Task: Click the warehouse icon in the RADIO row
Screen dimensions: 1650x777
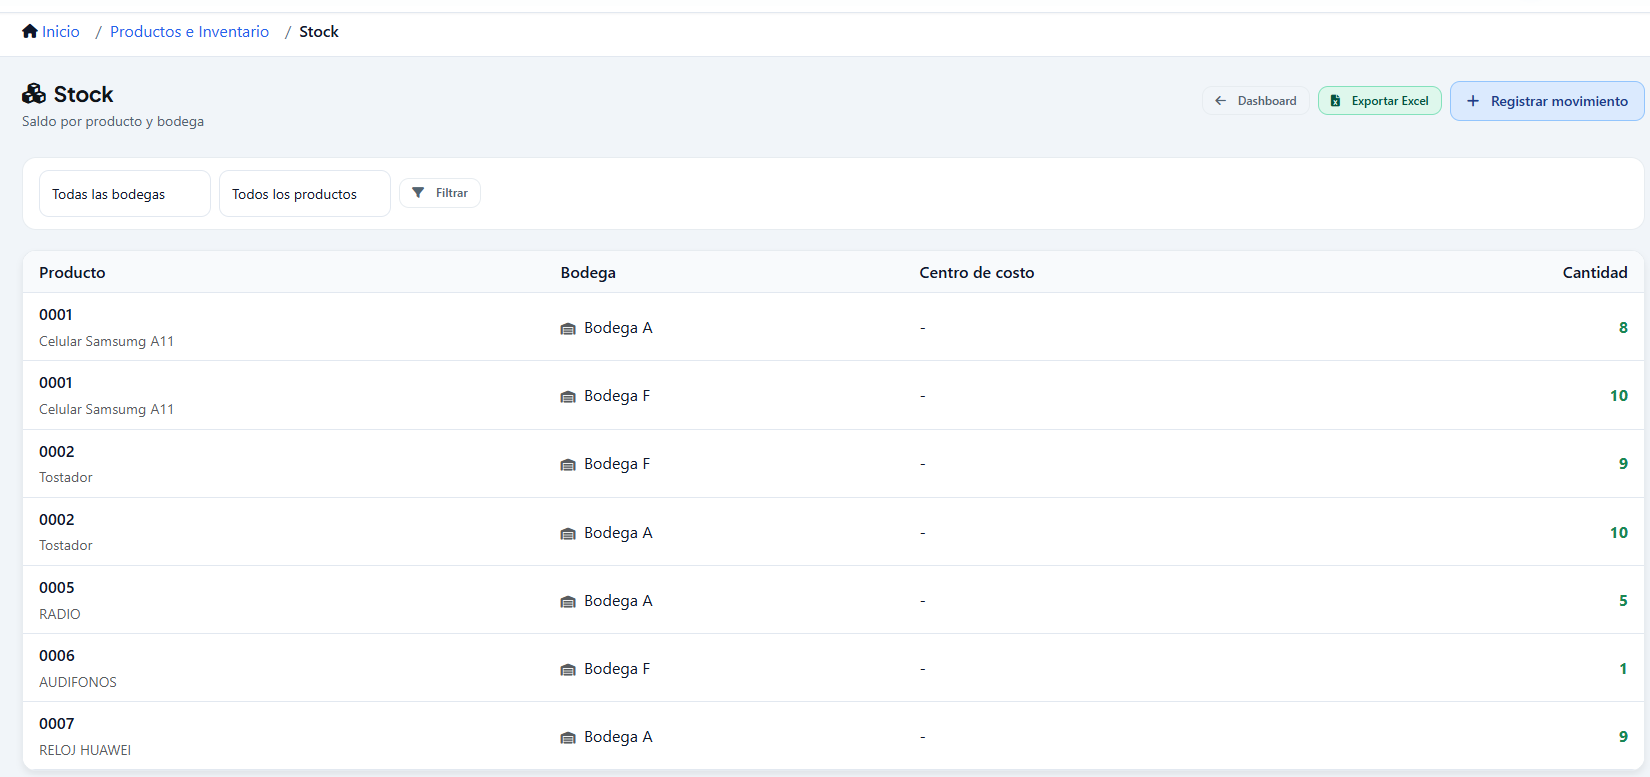Action: (x=568, y=602)
